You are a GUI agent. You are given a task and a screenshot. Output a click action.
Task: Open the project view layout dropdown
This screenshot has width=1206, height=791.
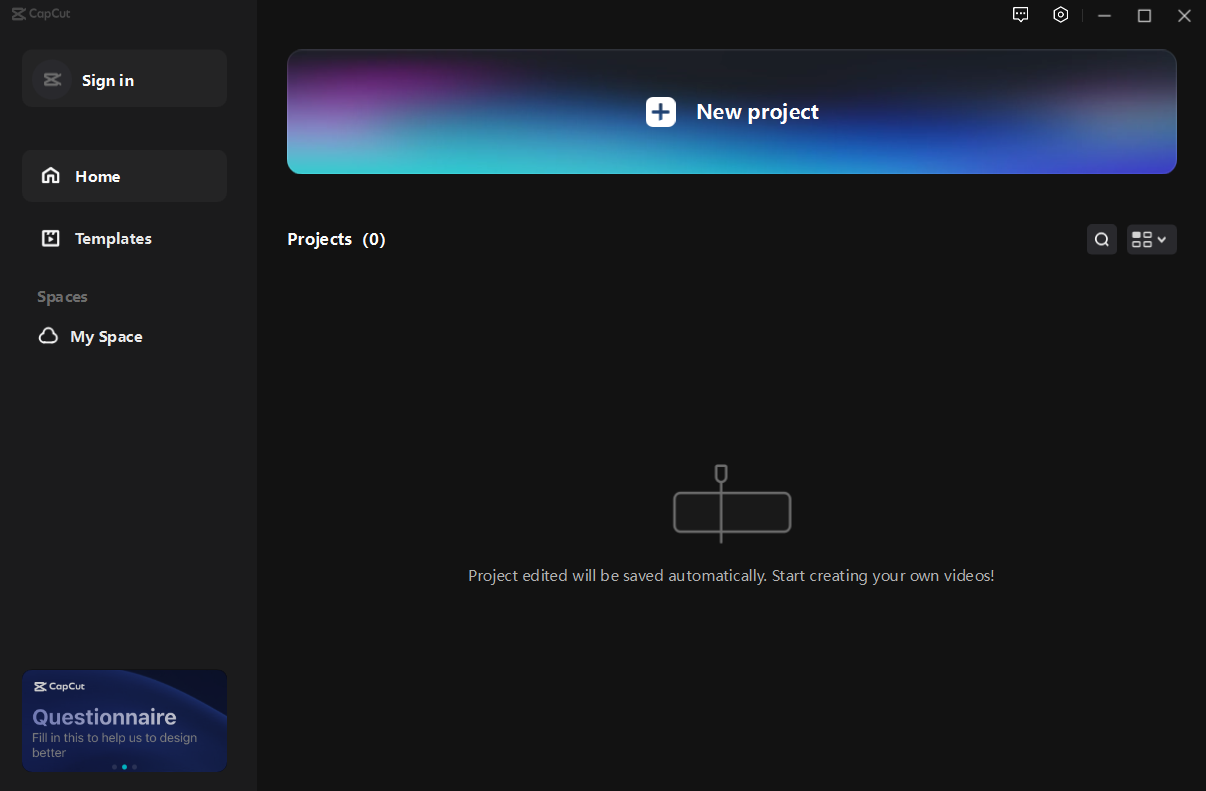tap(1152, 239)
